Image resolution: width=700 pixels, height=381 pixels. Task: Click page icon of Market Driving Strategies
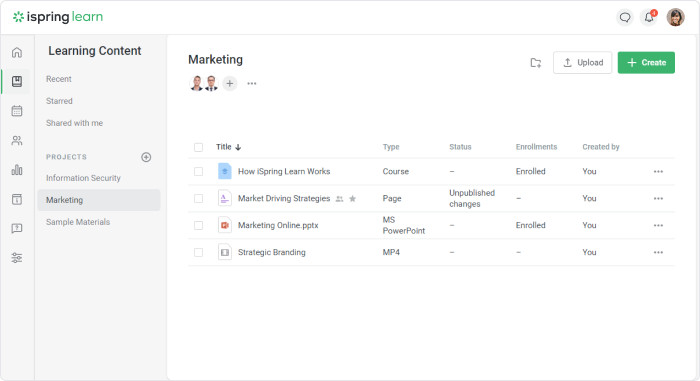[x=225, y=198]
